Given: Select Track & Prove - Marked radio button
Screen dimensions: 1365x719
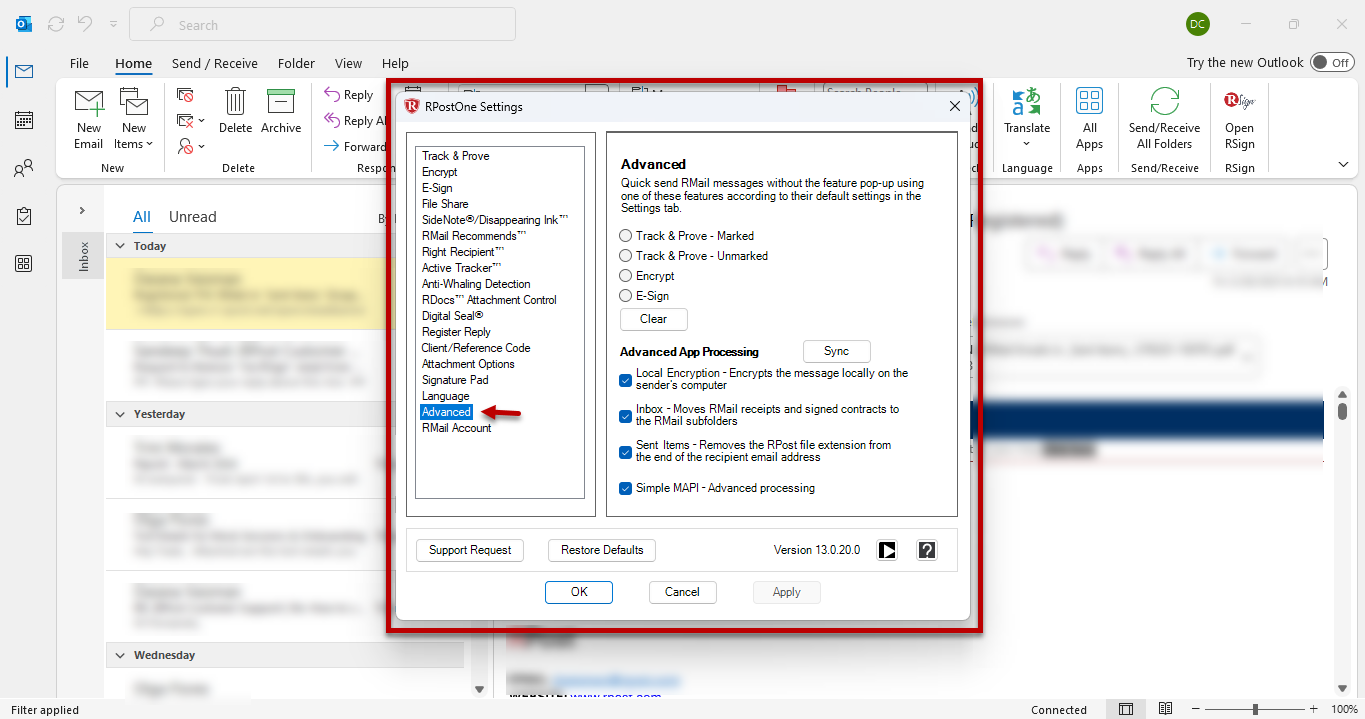Looking at the screenshot, I should click(626, 236).
